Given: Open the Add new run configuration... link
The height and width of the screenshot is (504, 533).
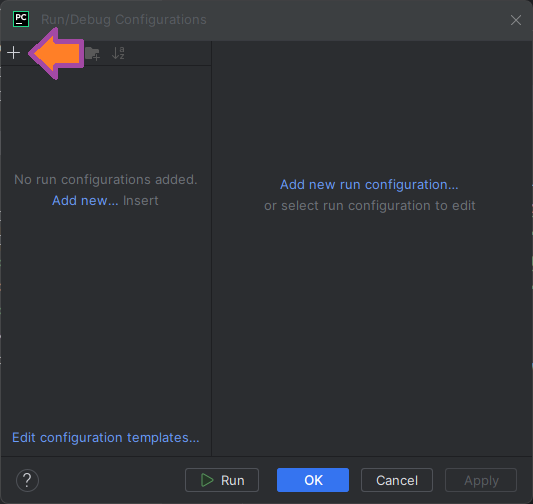Looking at the screenshot, I should click(x=369, y=185).
